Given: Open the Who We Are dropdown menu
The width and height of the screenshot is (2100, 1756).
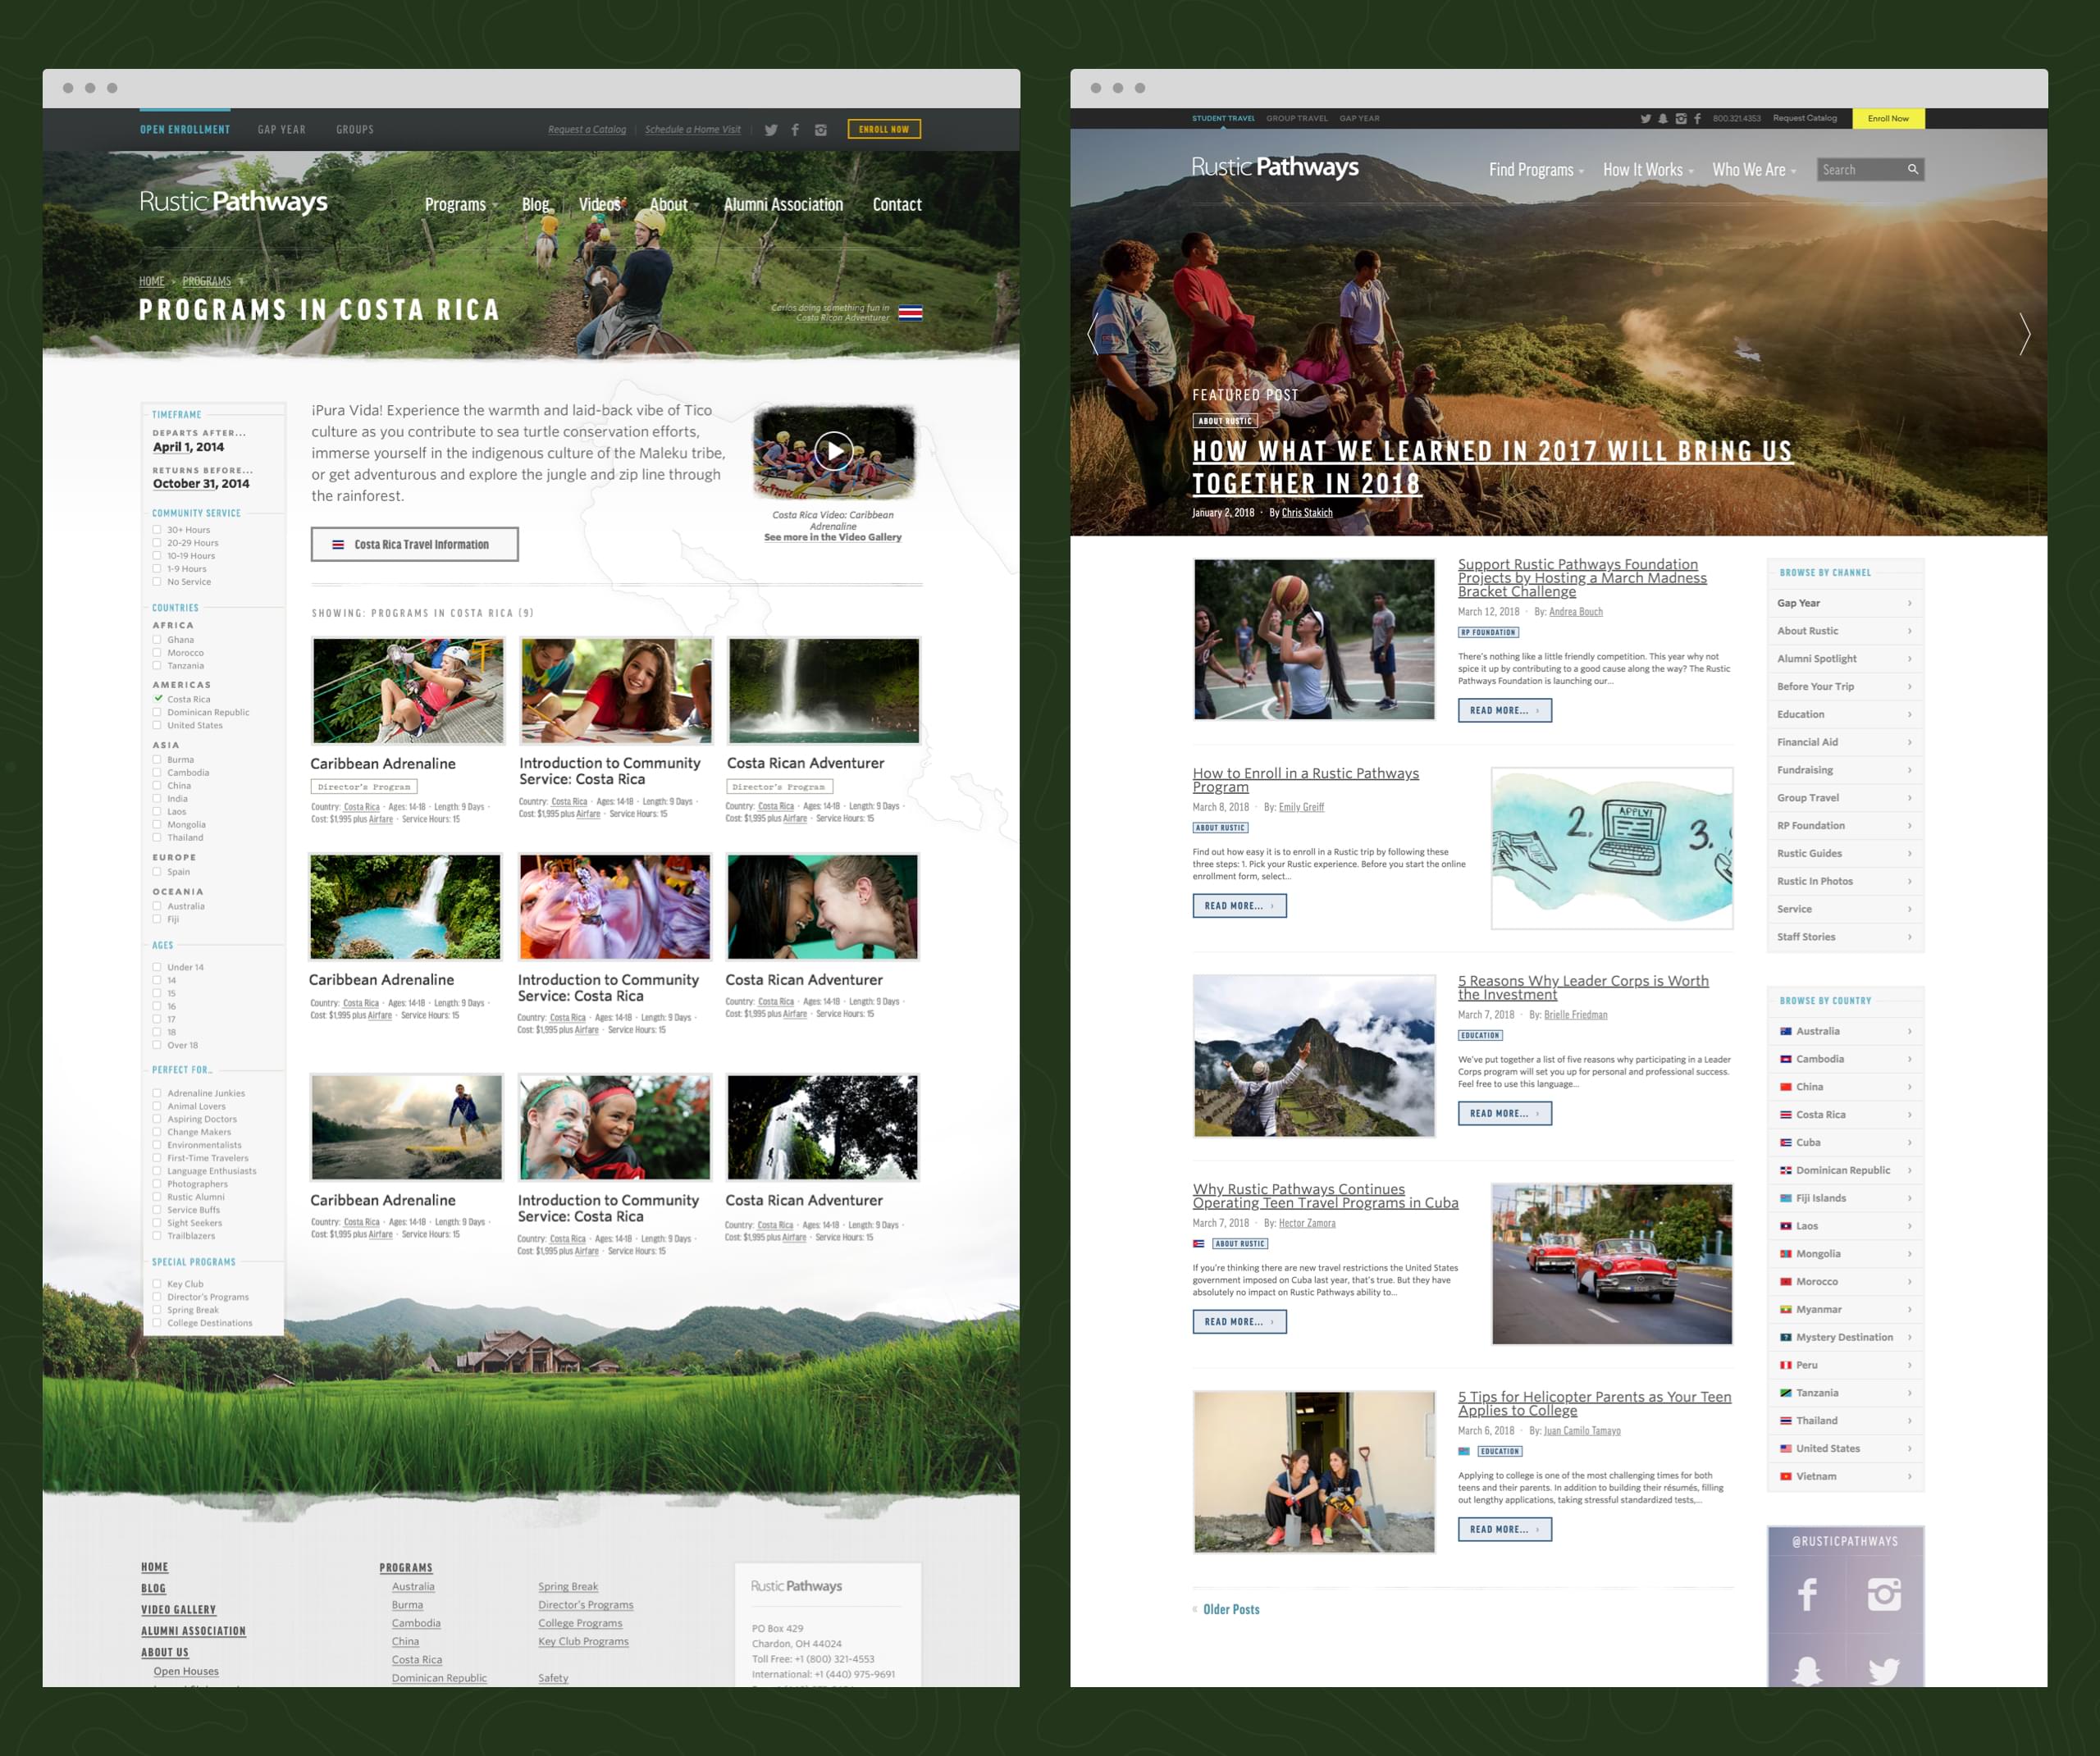Looking at the screenshot, I should point(1754,170).
